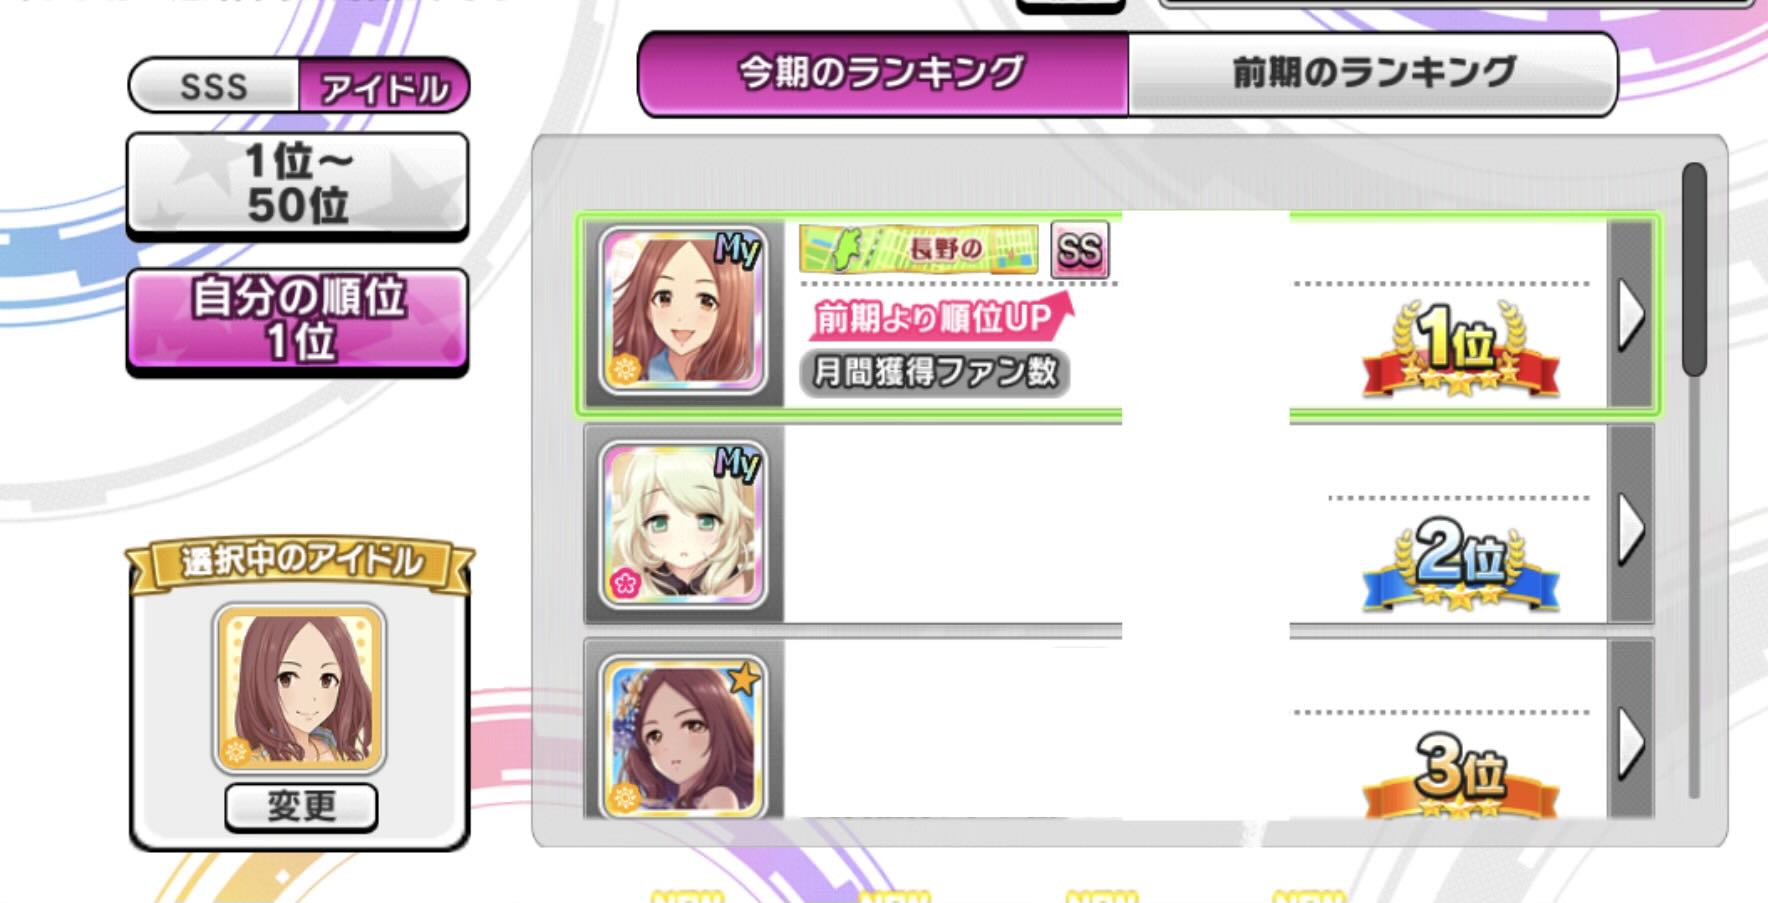The image size is (1768, 903).
Task: Click the SS rank badge
Action: 1080,250
